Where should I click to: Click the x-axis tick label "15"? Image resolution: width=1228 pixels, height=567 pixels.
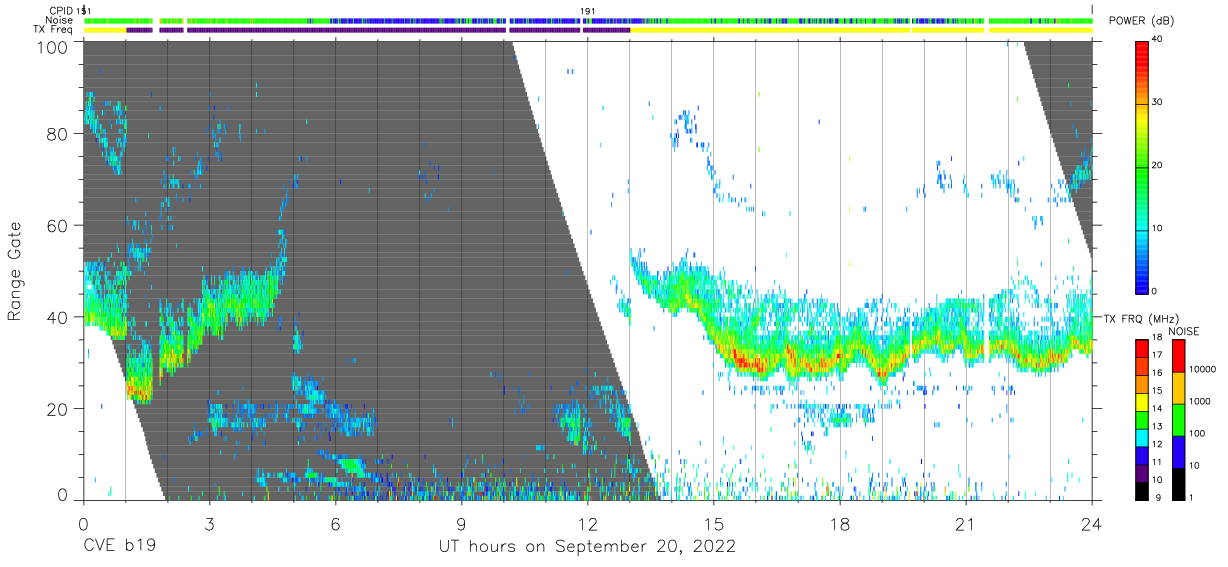(x=714, y=525)
